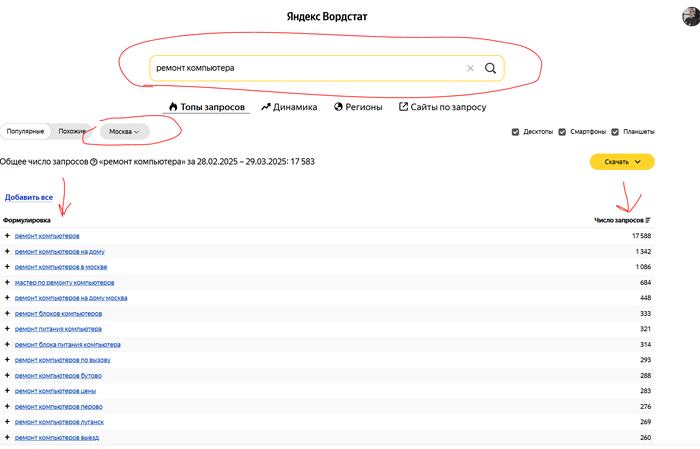The image size is (700, 449).
Task: Select the Похожие toggle option
Action: [72, 131]
